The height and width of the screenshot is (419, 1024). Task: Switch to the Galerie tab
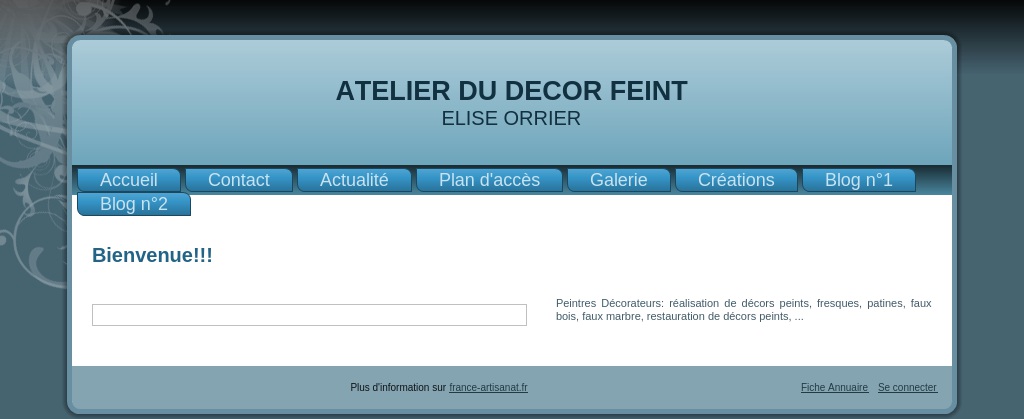pos(618,180)
